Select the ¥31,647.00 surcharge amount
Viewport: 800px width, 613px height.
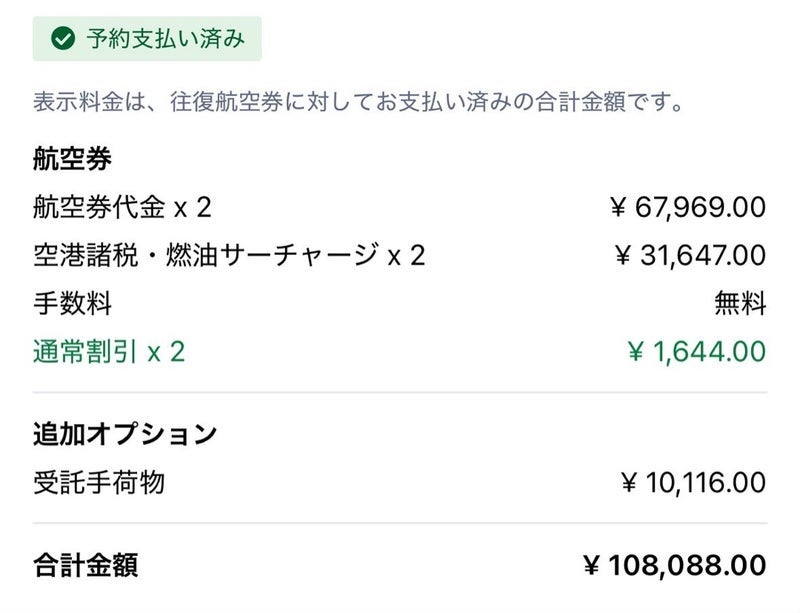690,255
